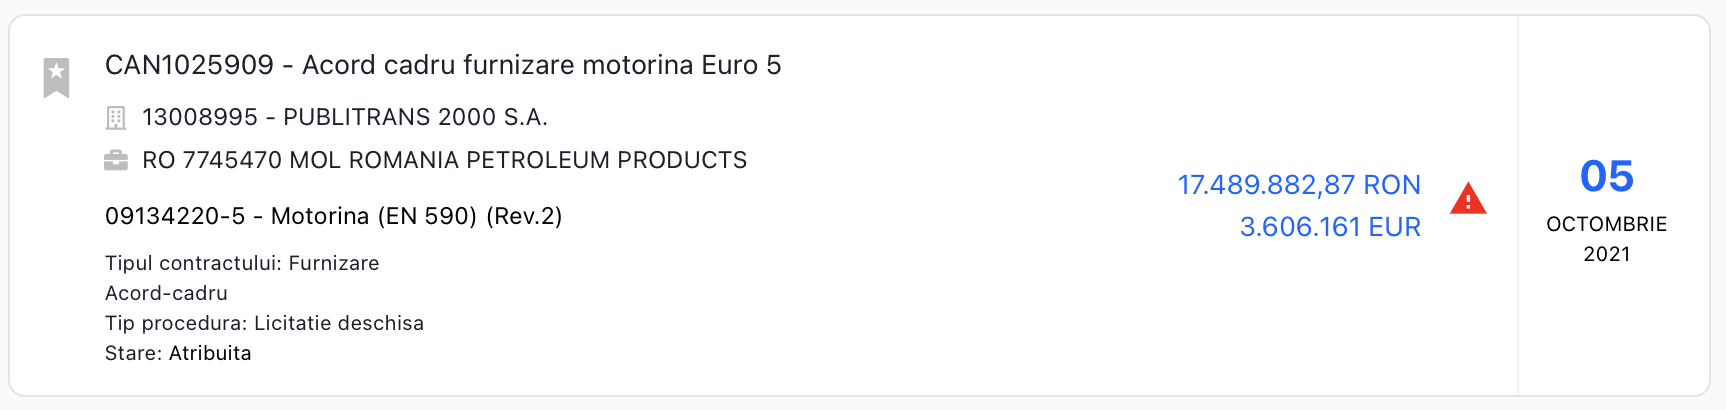Click the Atribuita status value
The height and width of the screenshot is (410, 1726).
tap(210, 353)
